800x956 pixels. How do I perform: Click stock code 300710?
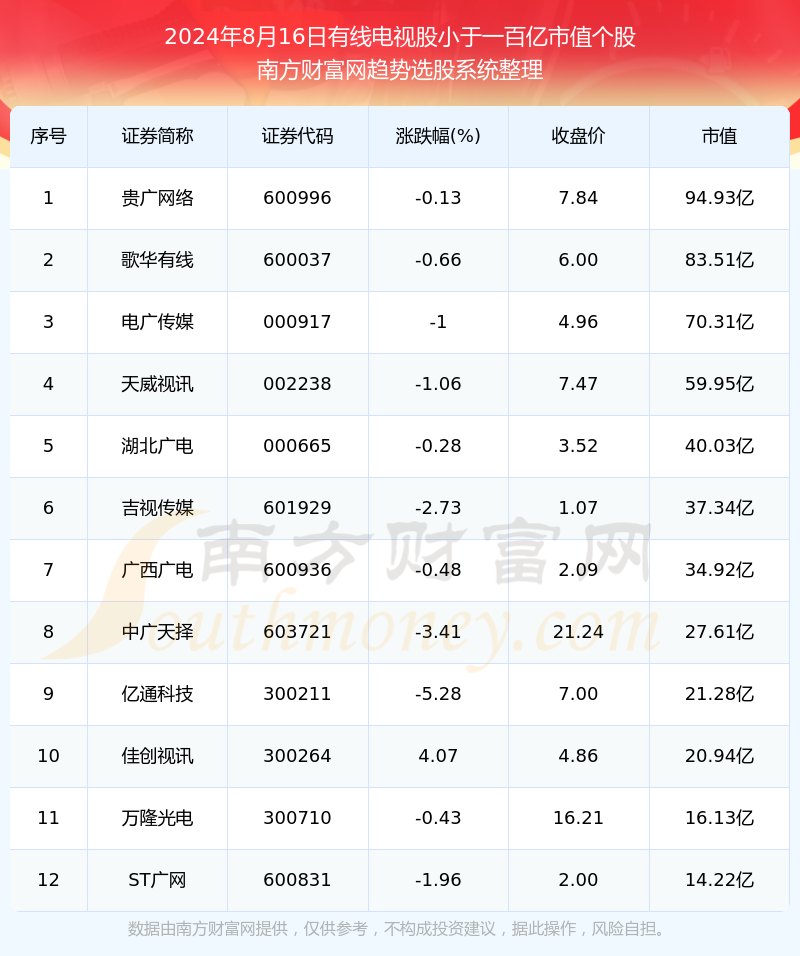coord(298,818)
